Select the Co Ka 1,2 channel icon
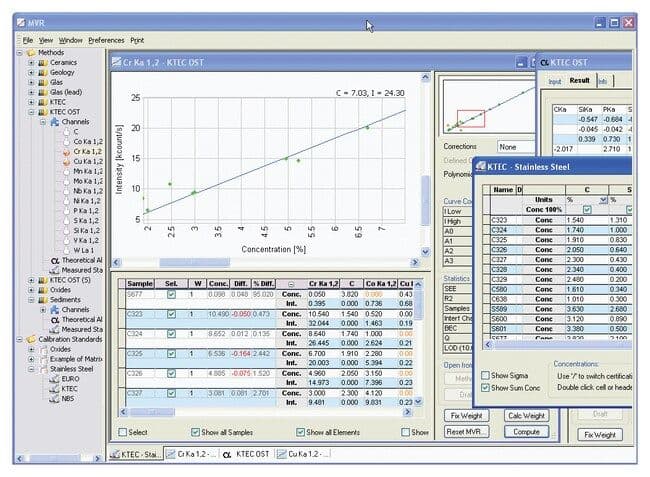The image size is (650, 477). click(x=66, y=142)
